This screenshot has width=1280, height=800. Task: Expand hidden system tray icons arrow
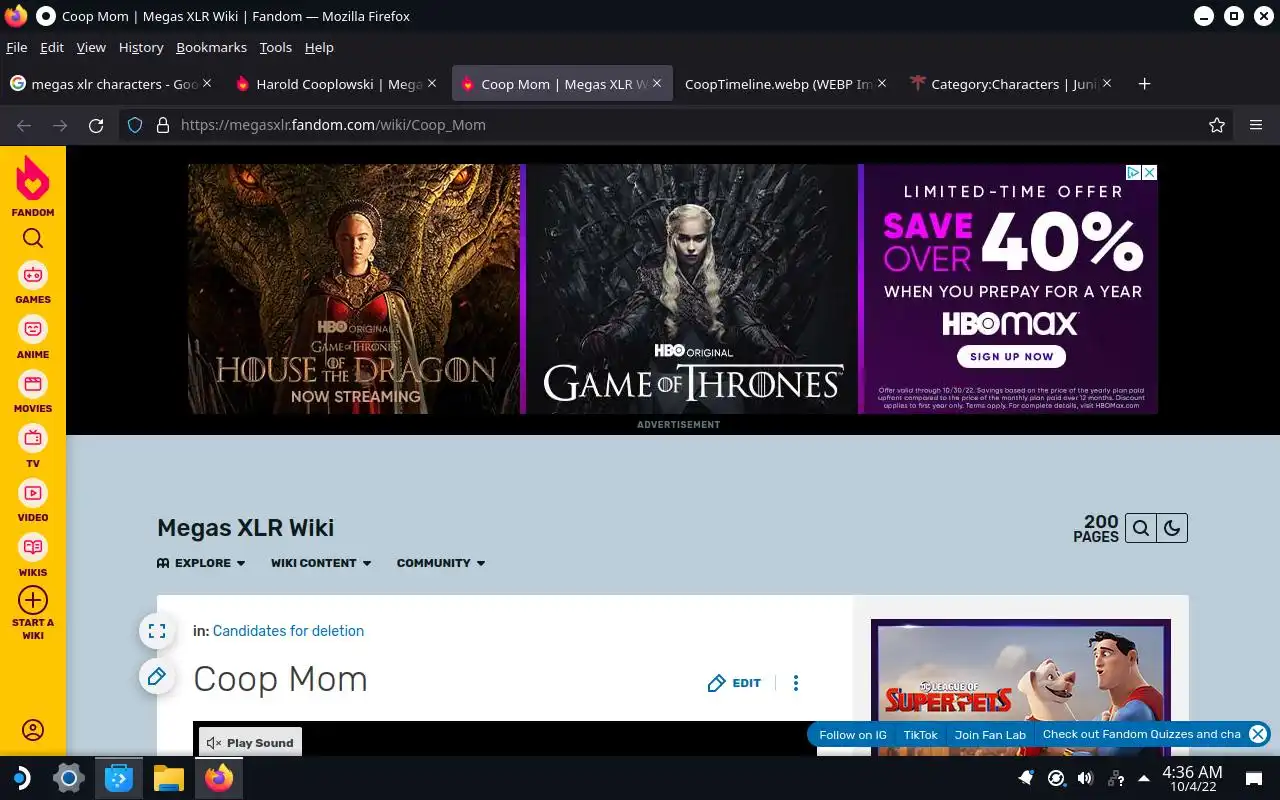1144,778
